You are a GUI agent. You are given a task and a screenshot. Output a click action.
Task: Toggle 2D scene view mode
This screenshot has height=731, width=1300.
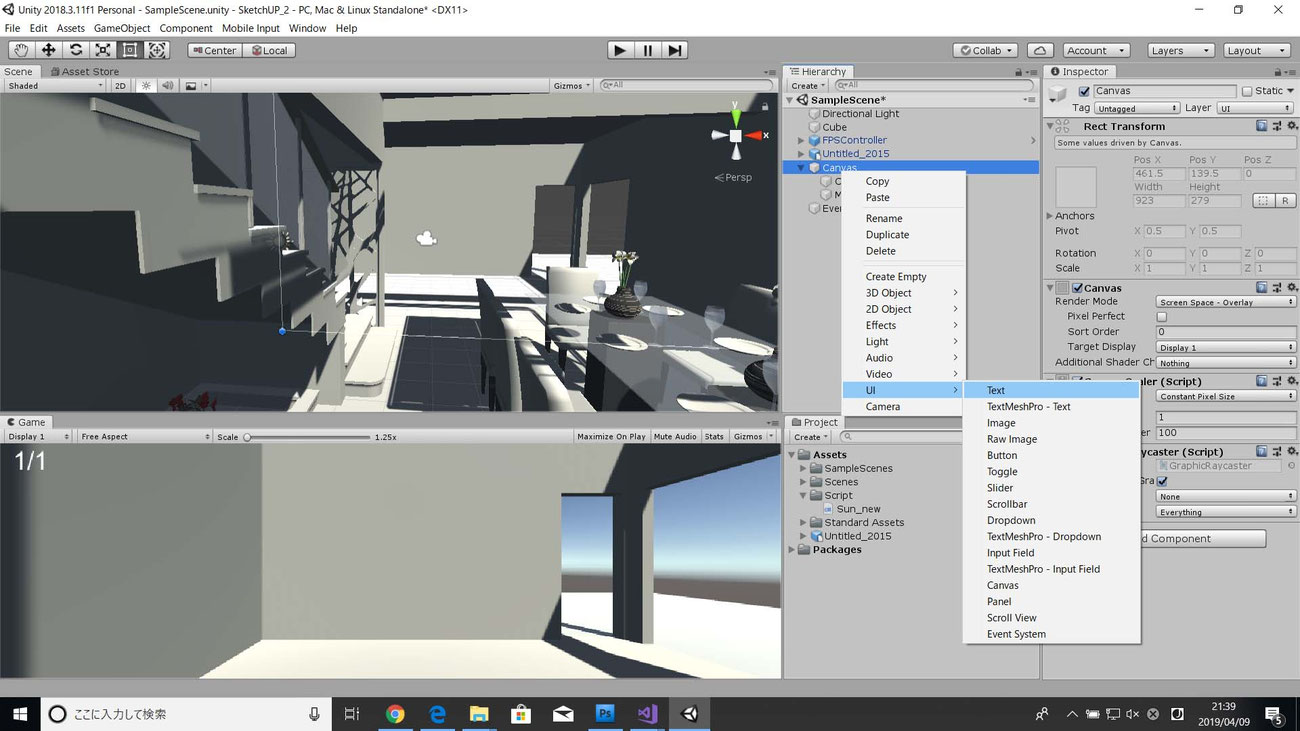(120, 86)
